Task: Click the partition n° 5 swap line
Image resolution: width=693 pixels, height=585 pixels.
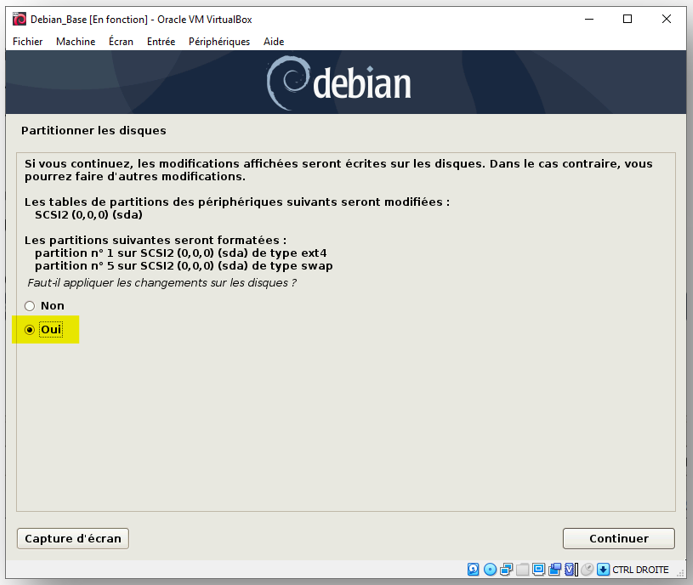Action: [184, 266]
